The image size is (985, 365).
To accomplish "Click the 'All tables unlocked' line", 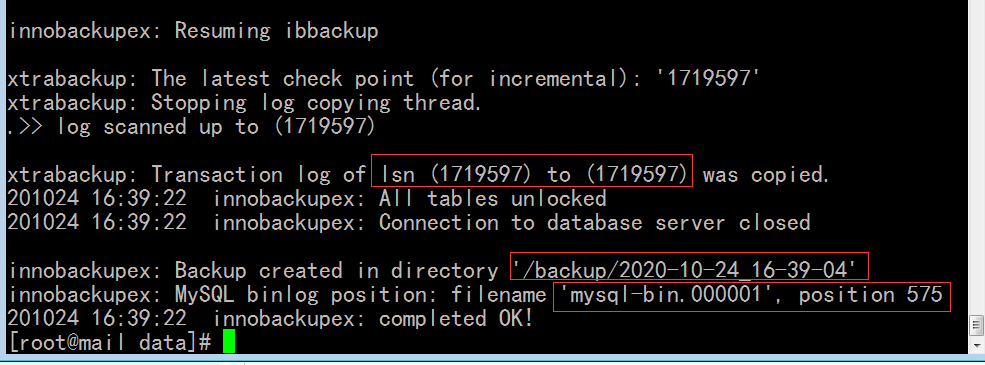I will click(x=492, y=199).
